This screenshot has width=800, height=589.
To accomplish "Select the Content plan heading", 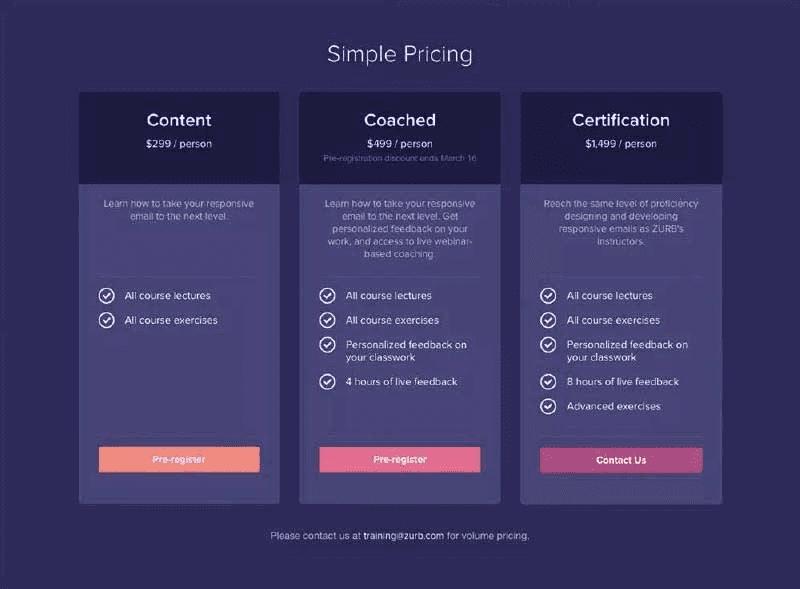I will 179,120.
